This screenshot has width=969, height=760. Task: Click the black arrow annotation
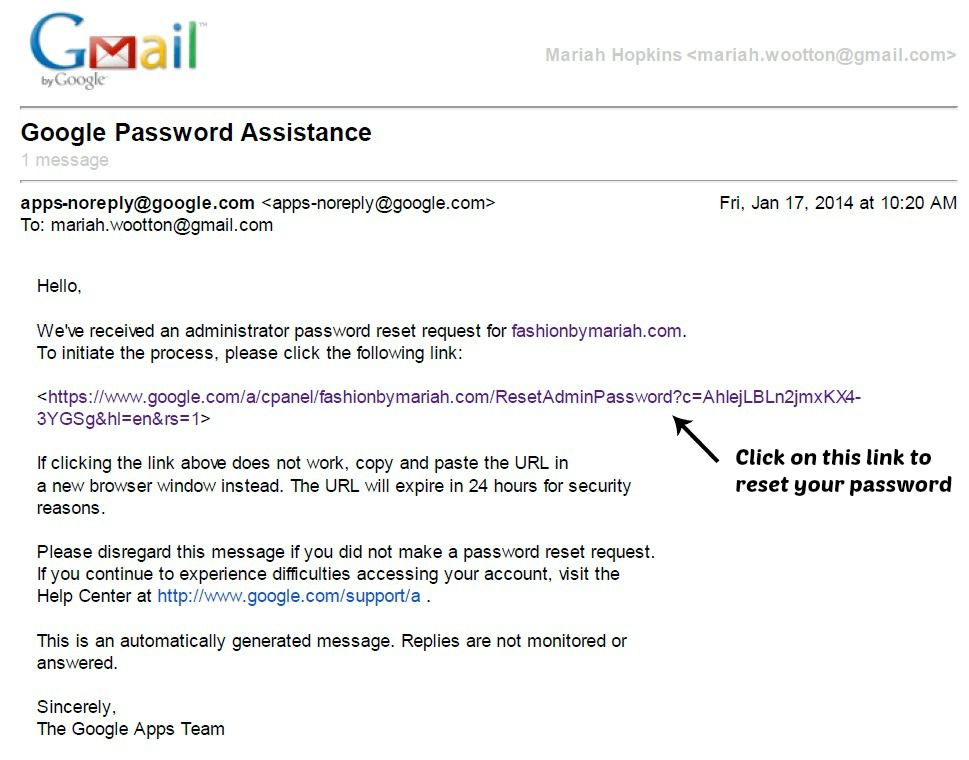[x=696, y=439]
